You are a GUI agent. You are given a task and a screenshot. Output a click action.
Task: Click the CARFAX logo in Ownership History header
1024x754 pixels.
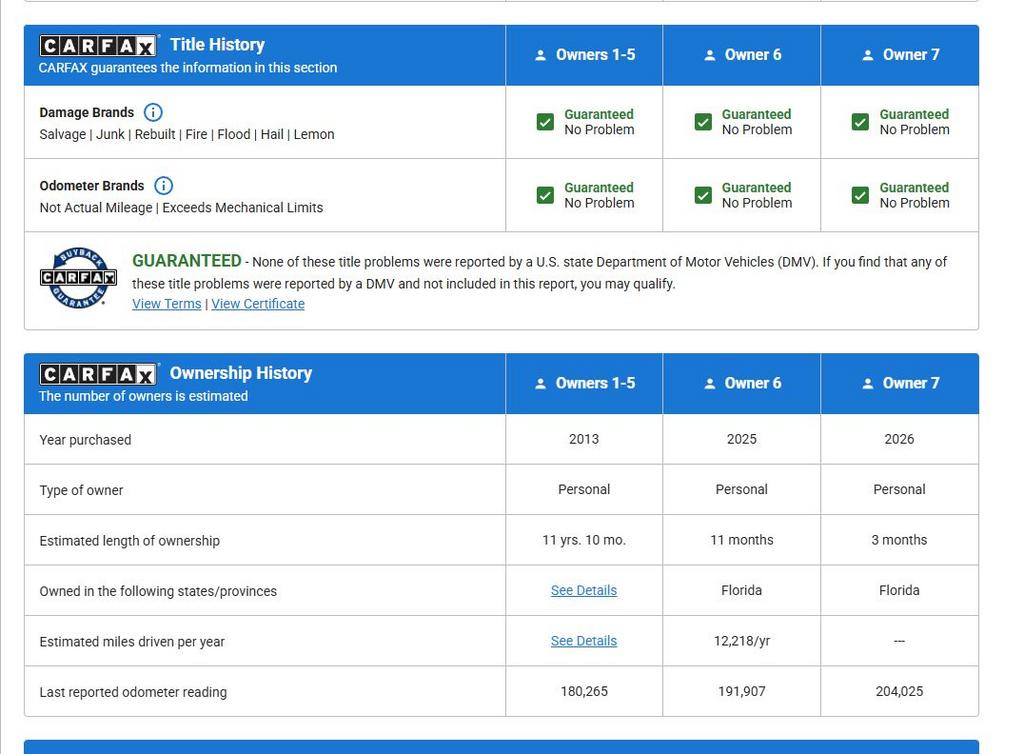coord(98,374)
